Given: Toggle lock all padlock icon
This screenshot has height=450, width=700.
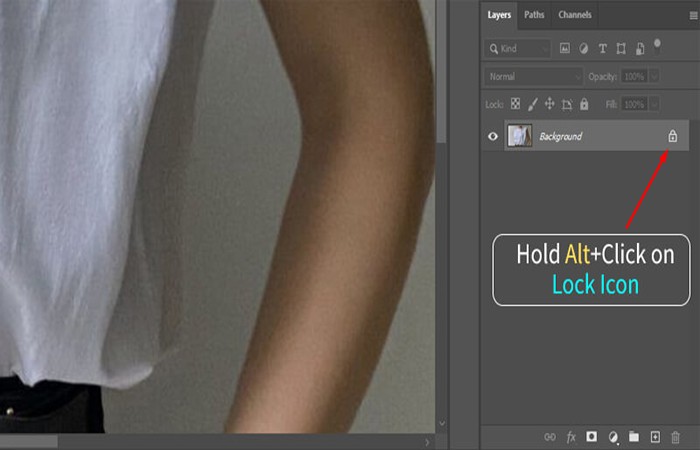Looking at the screenshot, I should point(584,104).
